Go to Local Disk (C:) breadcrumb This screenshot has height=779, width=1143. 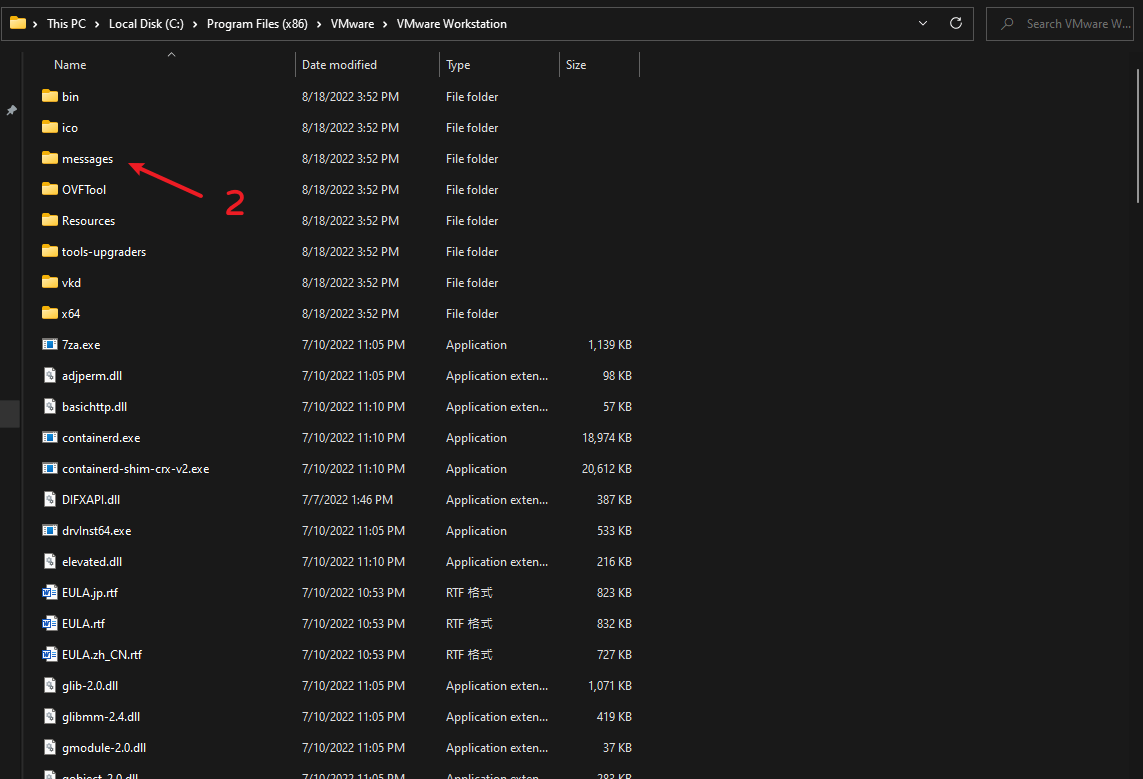click(146, 24)
